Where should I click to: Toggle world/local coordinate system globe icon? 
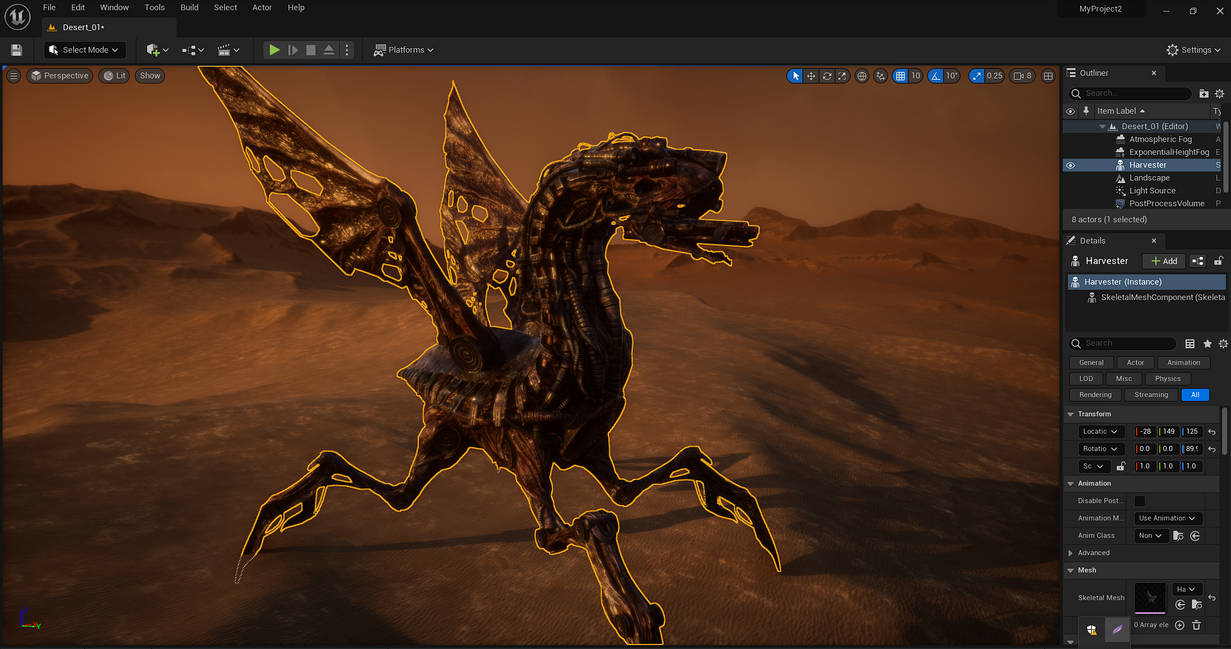click(x=861, y=75)
